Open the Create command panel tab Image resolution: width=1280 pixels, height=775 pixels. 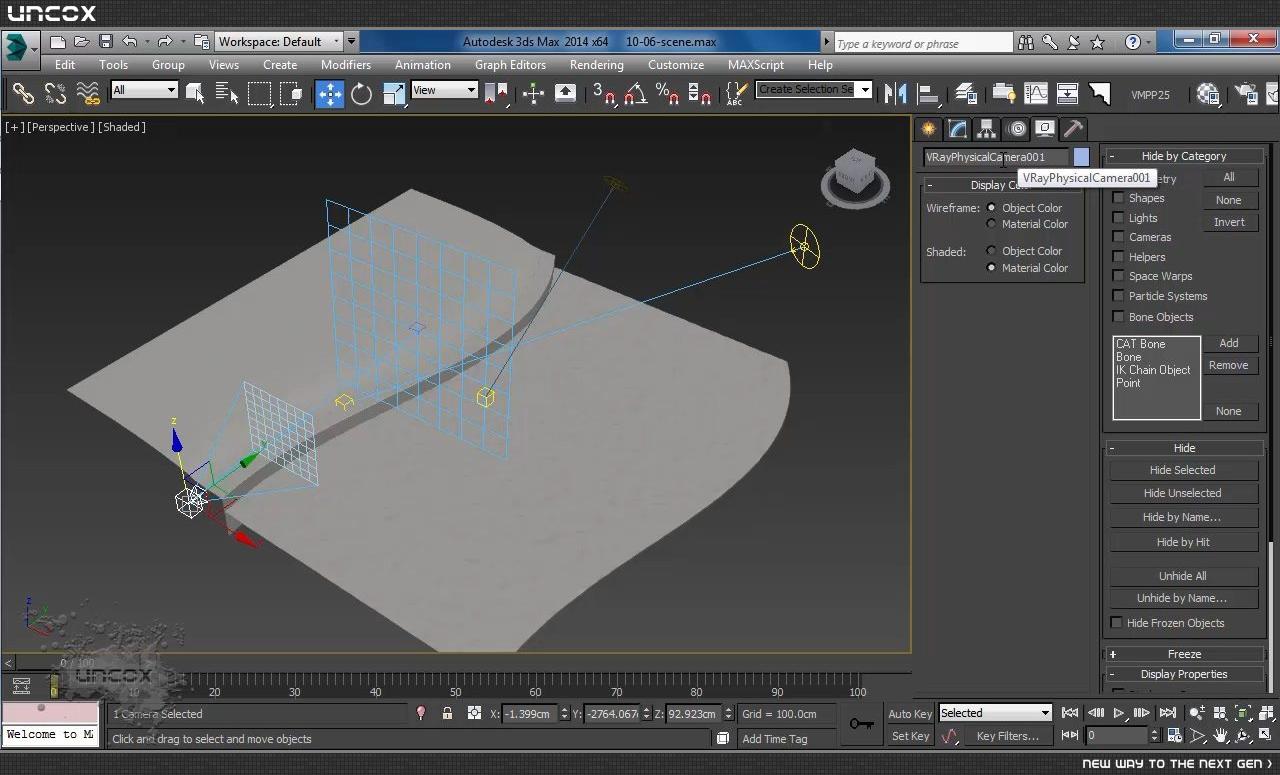click(930, 128)
